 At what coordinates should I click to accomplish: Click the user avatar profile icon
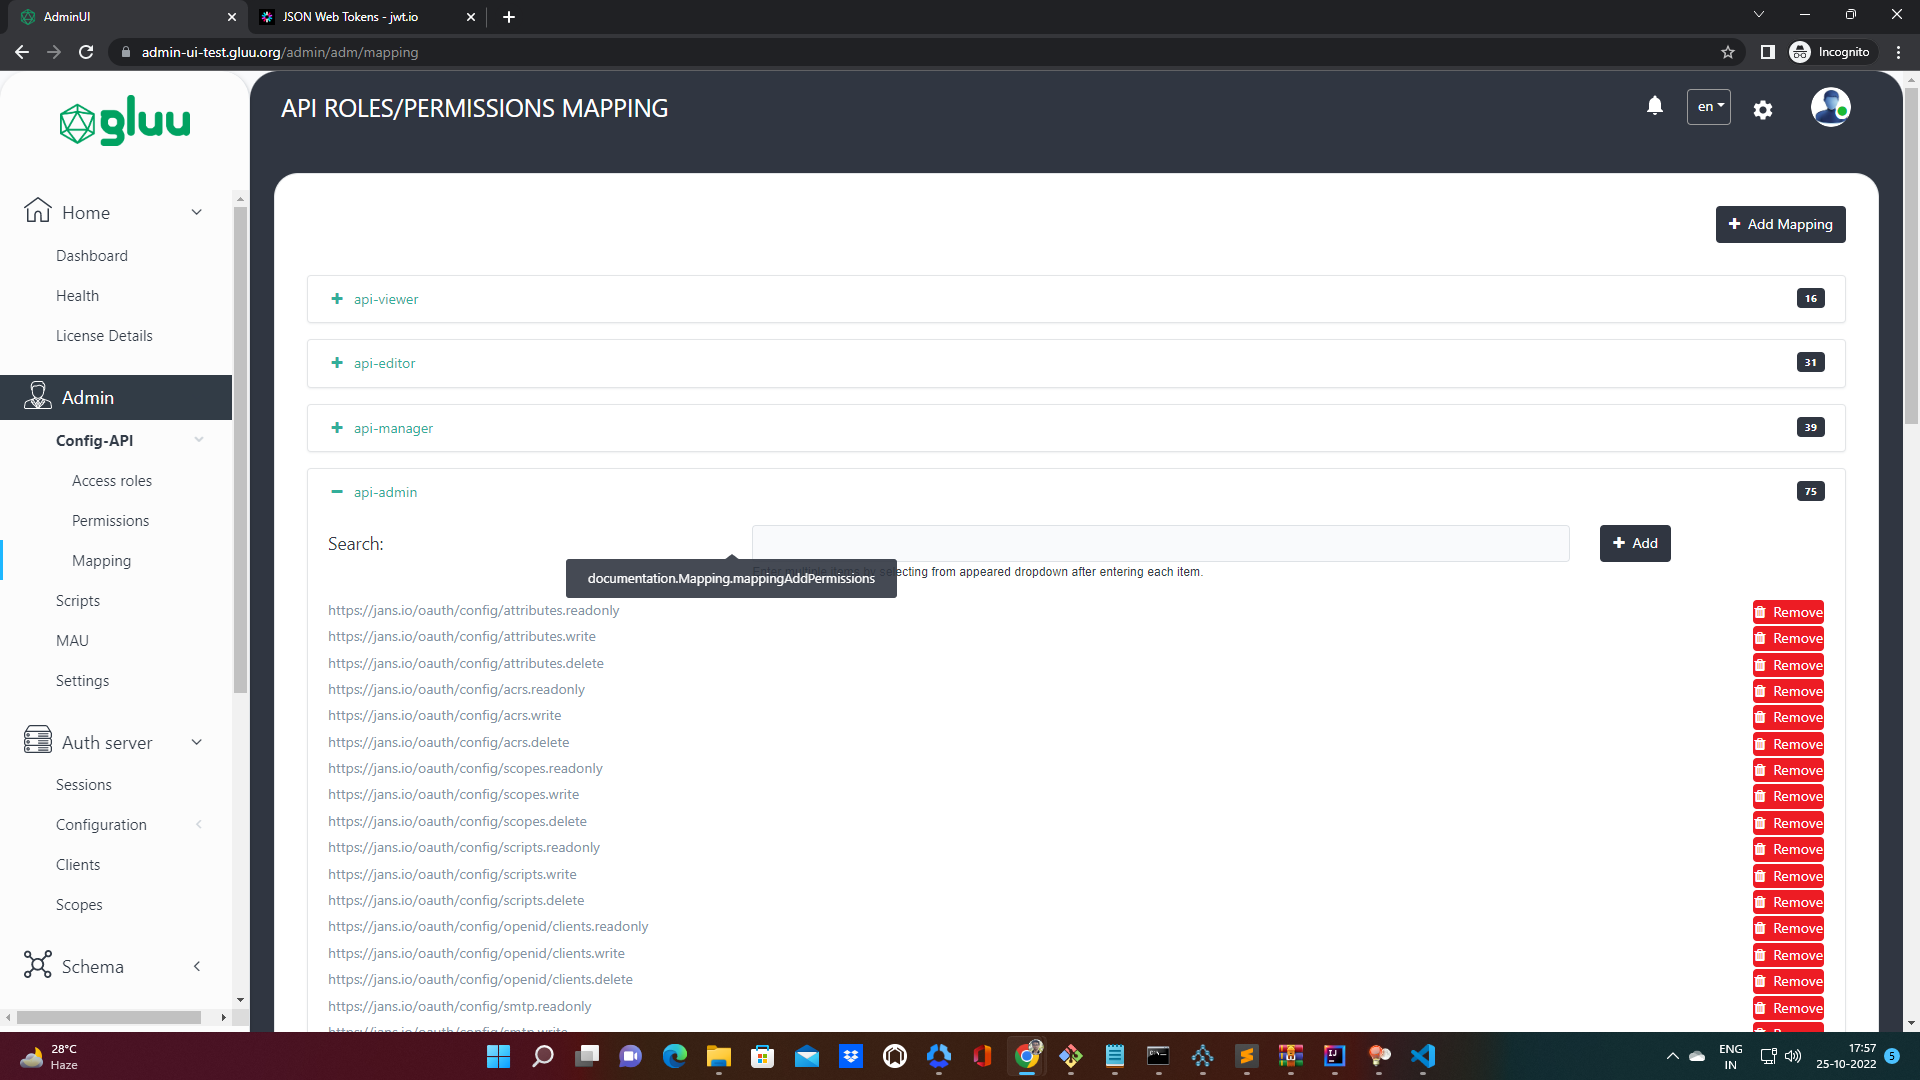point(1831,107)
